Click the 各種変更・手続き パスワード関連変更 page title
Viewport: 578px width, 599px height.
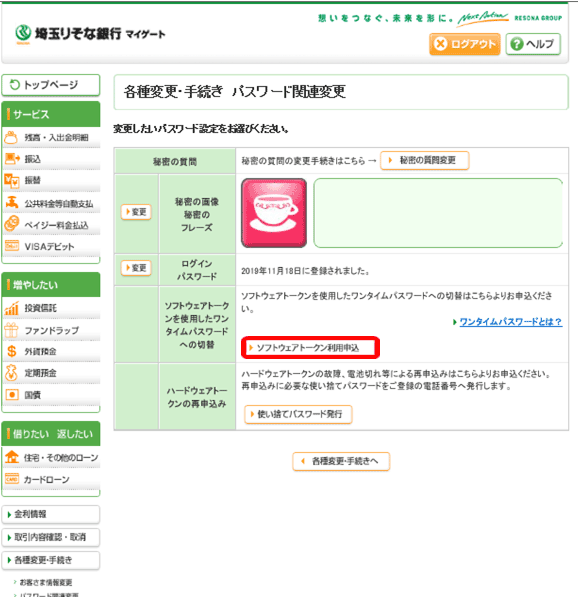coord(235,92)
